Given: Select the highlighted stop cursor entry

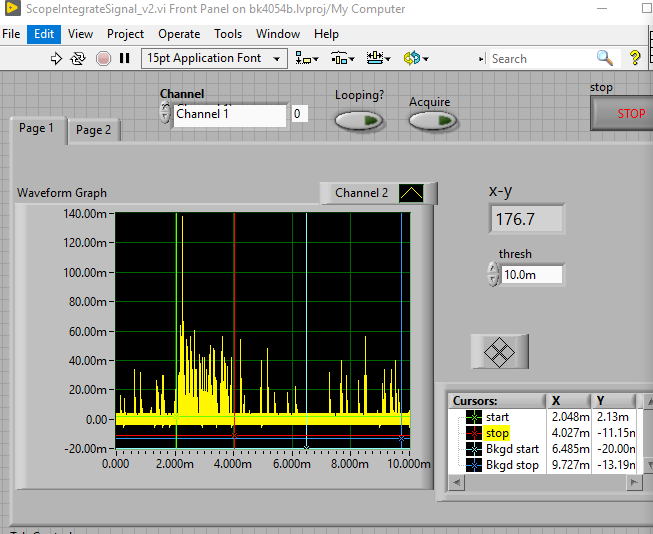Looking at the screenshot, I should pos(497,433).
